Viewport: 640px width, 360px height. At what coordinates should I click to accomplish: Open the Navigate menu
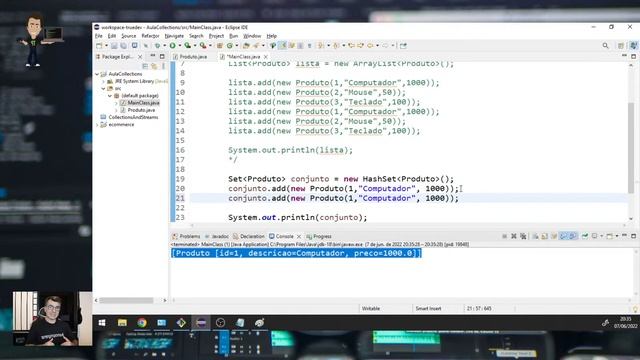[174, 36]
